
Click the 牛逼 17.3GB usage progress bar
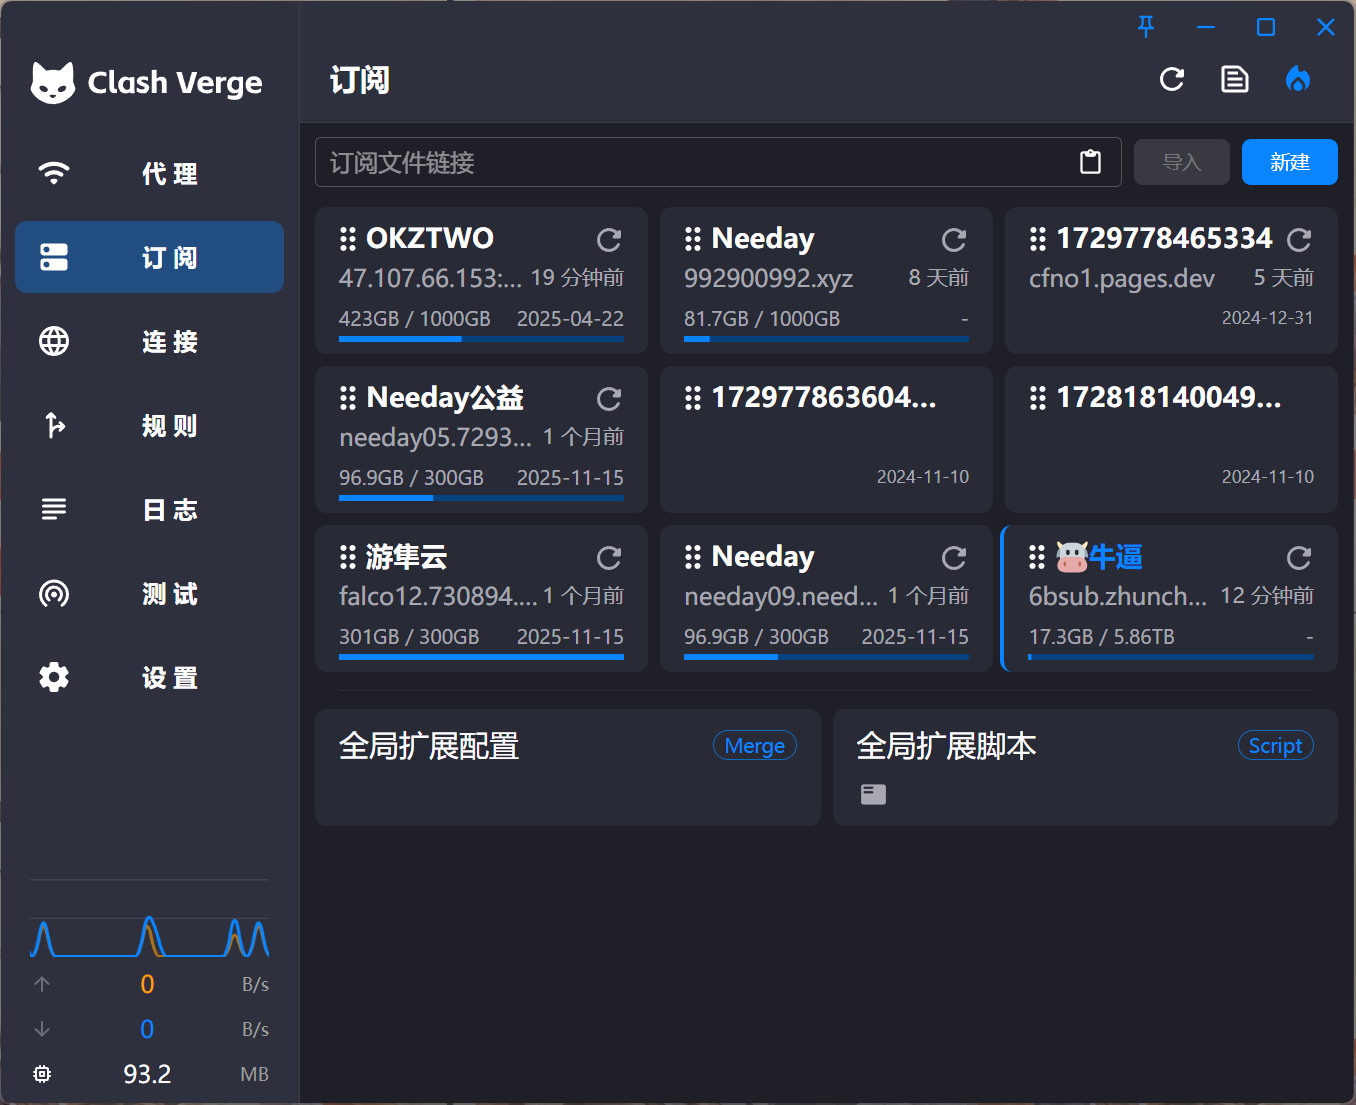pyautogui.click(x=1171, y=657)
